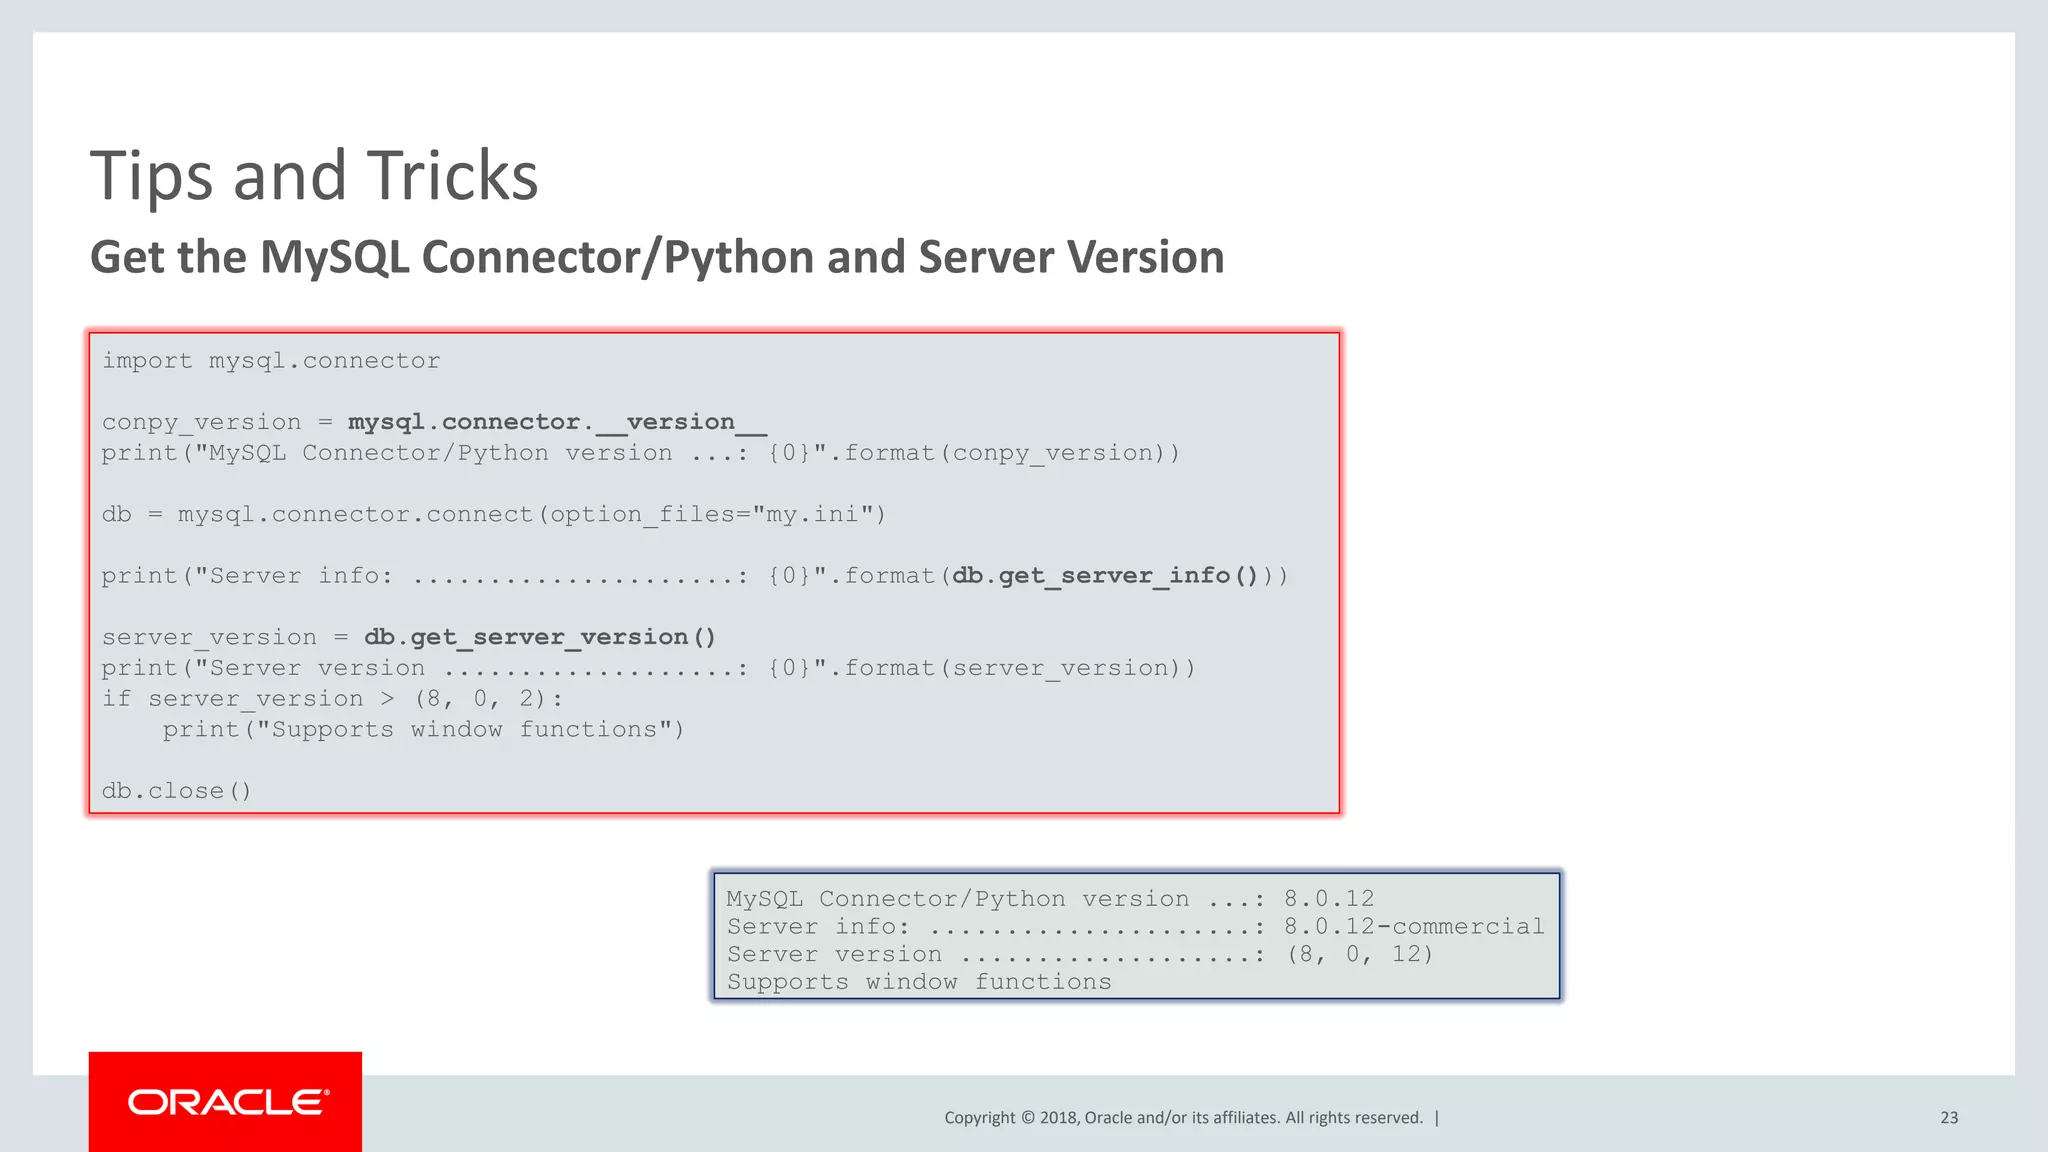This screenshot has width=2048, height=1152.
Task: Click the subtitle about Connector/Python and Server Version
Action: click(x=656, y=257)
